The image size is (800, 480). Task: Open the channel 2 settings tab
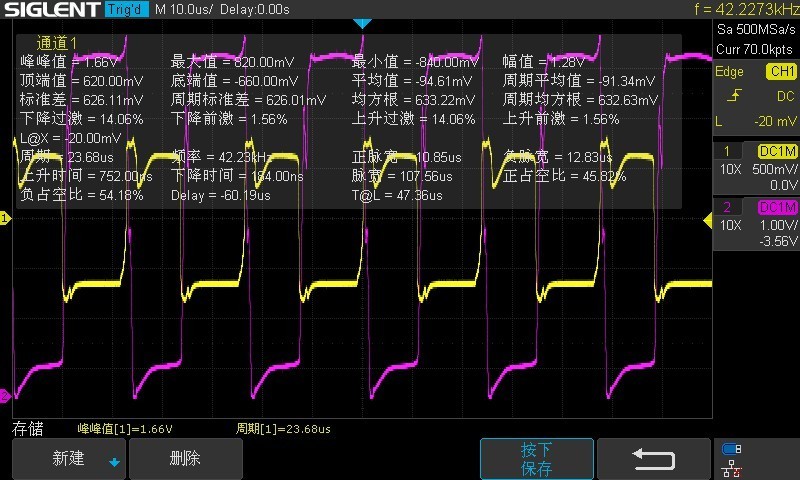(x=726, y=207)
